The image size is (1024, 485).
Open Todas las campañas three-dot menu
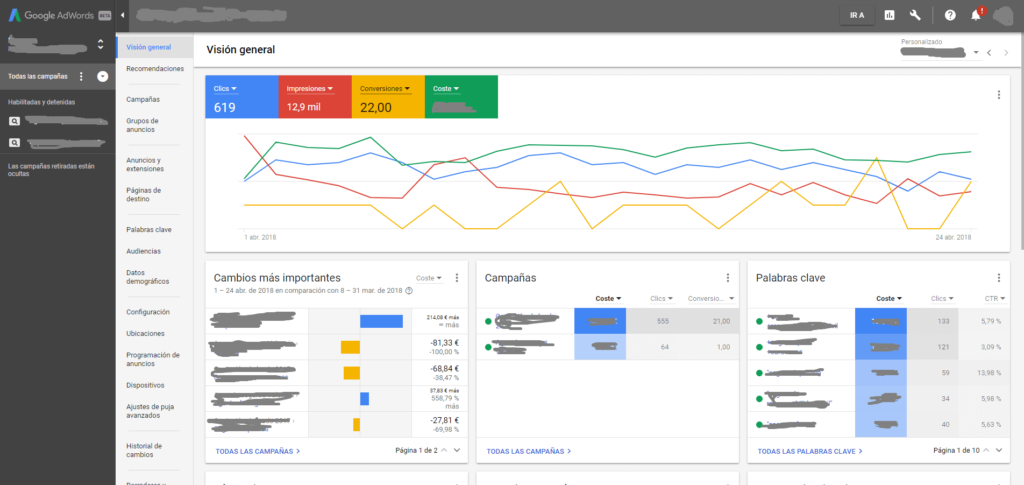pos(81,76)
